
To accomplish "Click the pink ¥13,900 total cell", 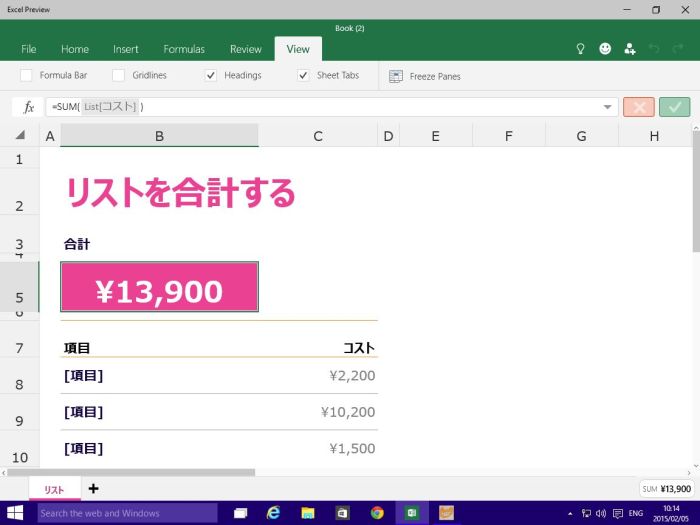I will [x=159, y=288].
